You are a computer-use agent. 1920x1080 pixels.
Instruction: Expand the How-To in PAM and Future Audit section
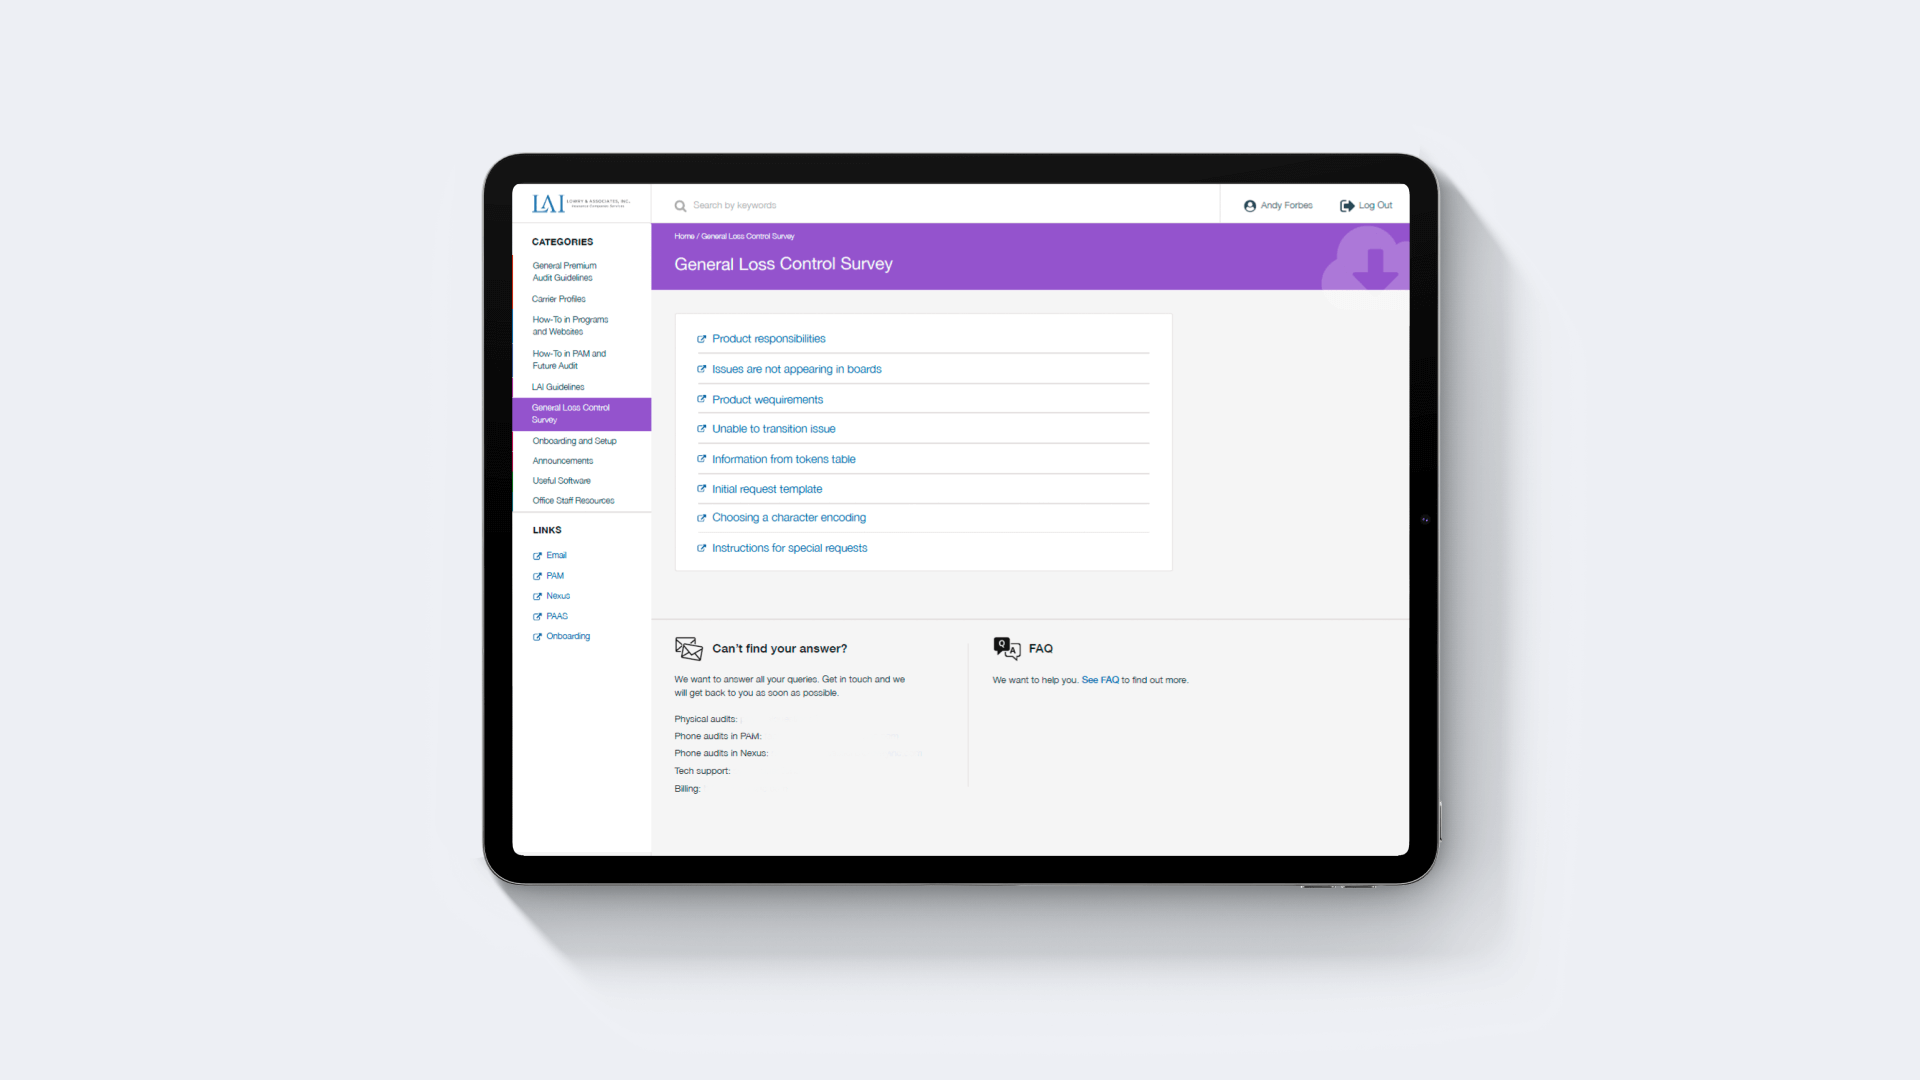pyautogui.click(x=570, y=359)
